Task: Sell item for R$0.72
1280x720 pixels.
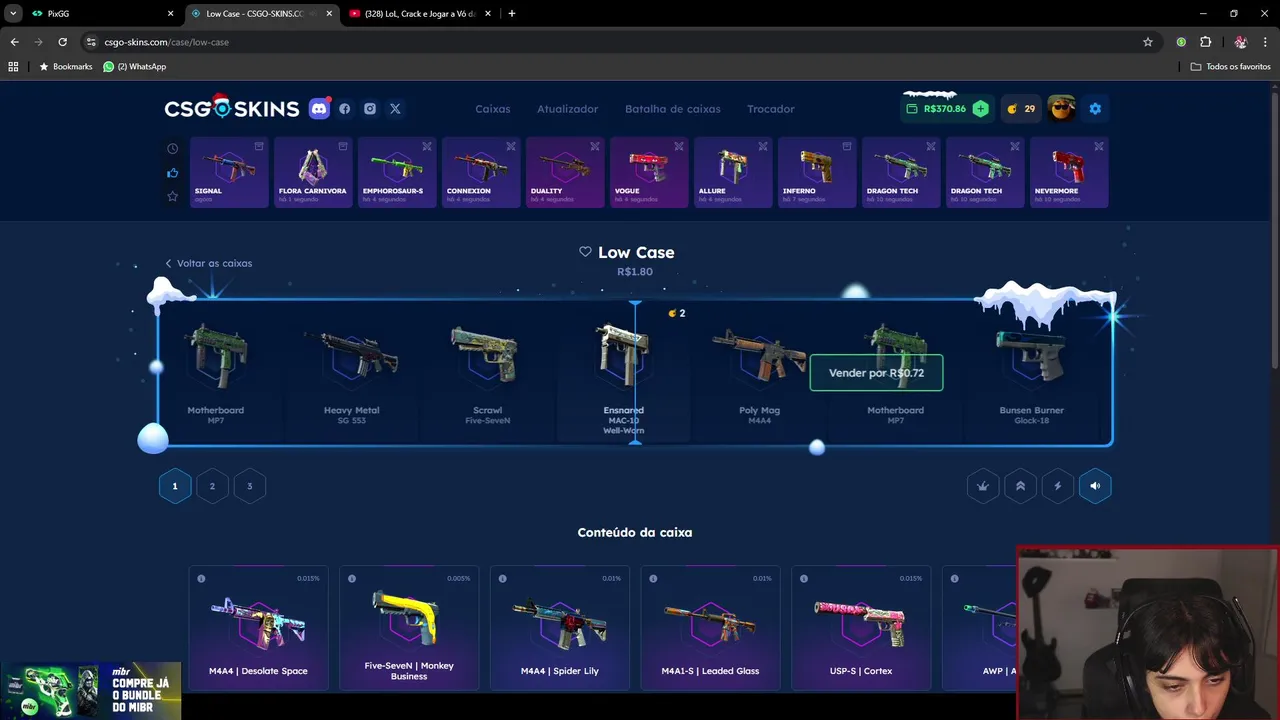Action: [876, 373]
